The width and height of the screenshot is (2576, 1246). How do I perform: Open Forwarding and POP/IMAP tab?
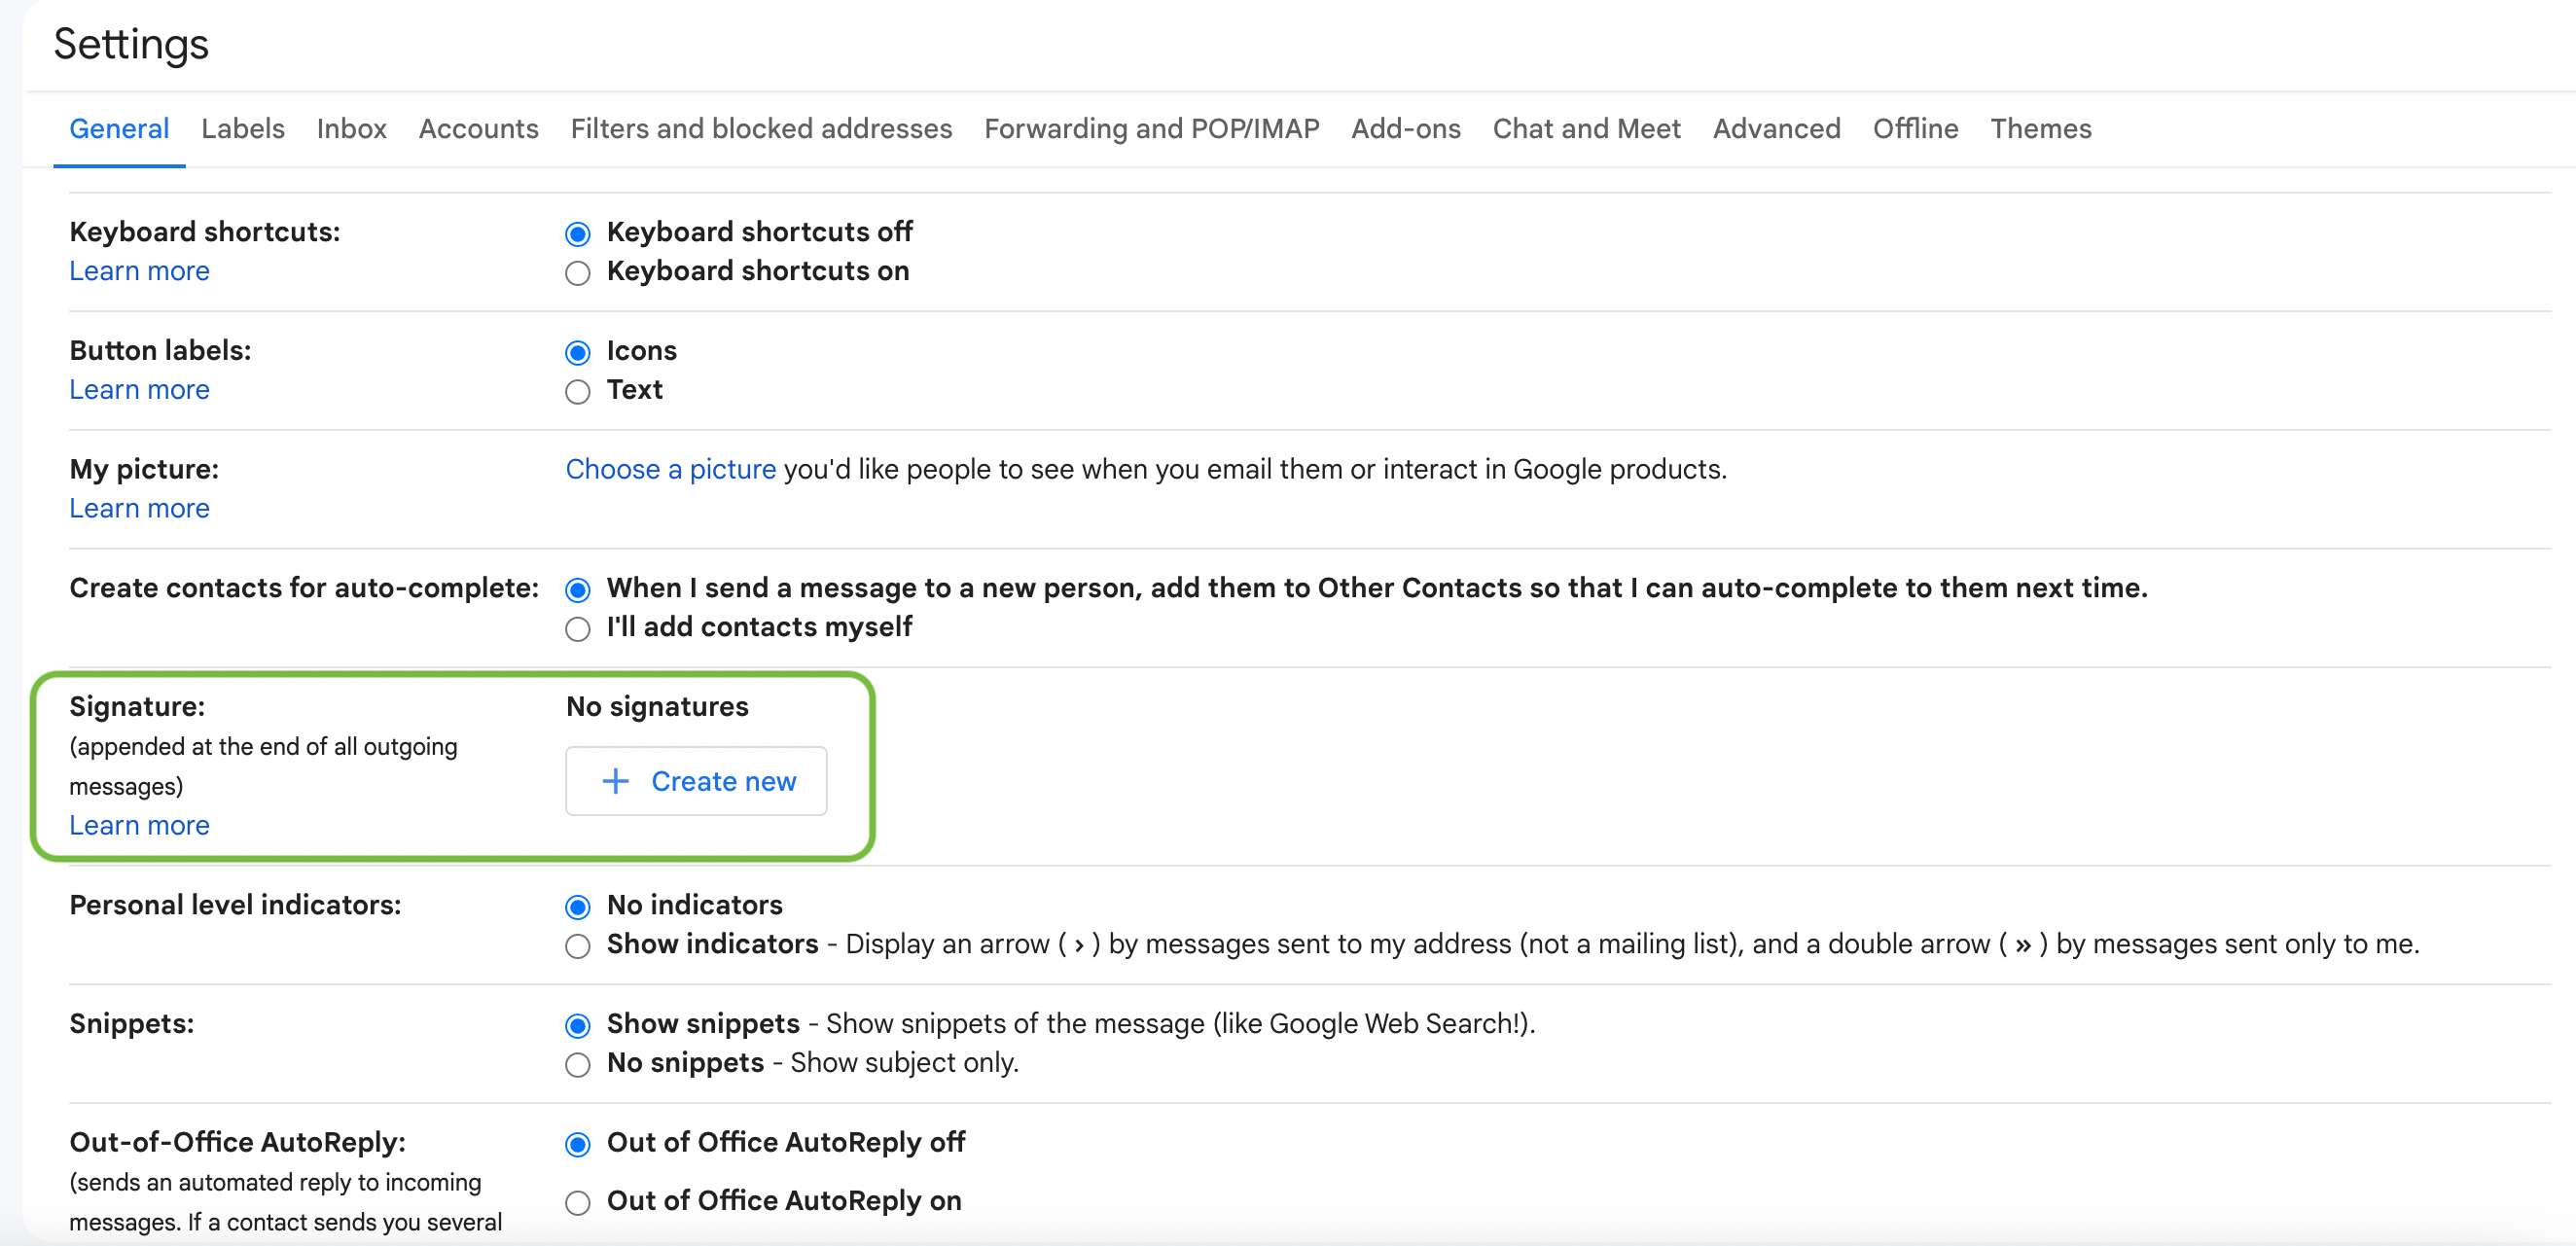1151,128
